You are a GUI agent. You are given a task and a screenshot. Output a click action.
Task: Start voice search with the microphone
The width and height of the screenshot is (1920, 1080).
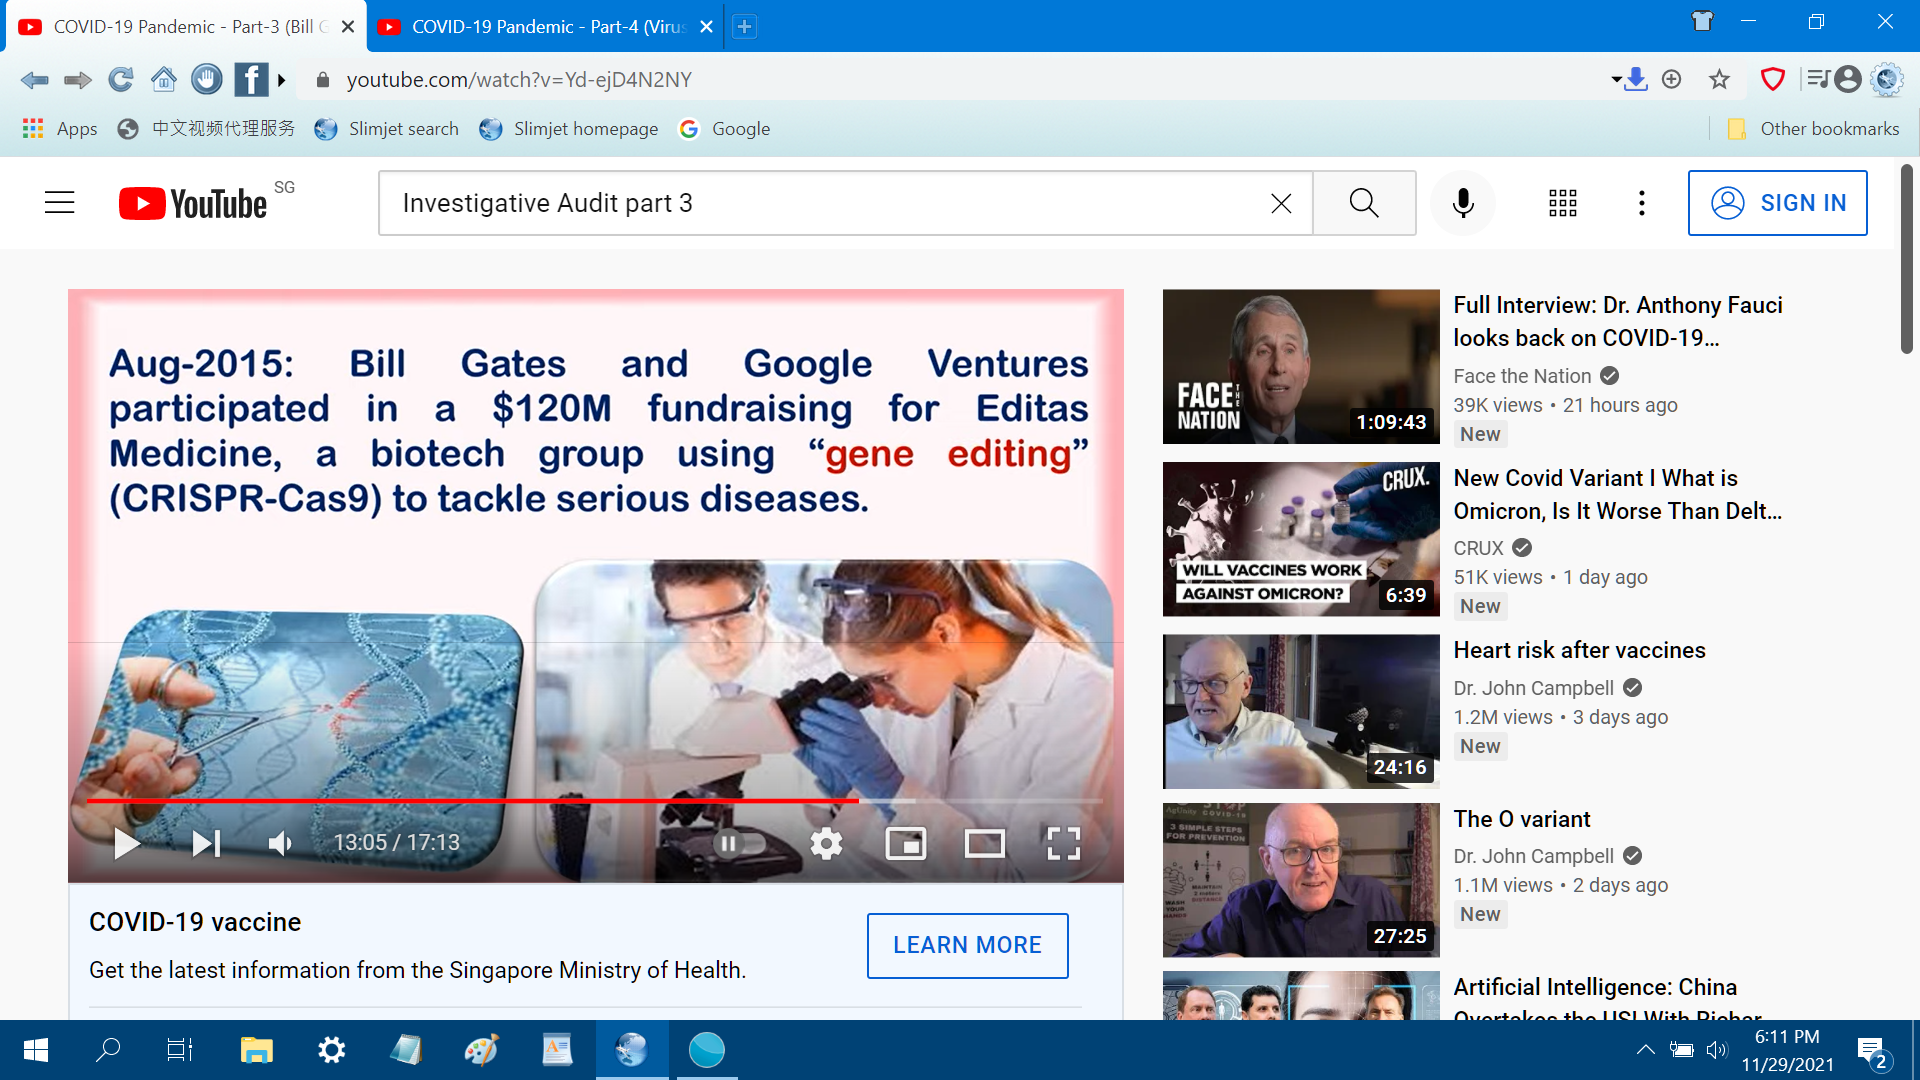1463,203
